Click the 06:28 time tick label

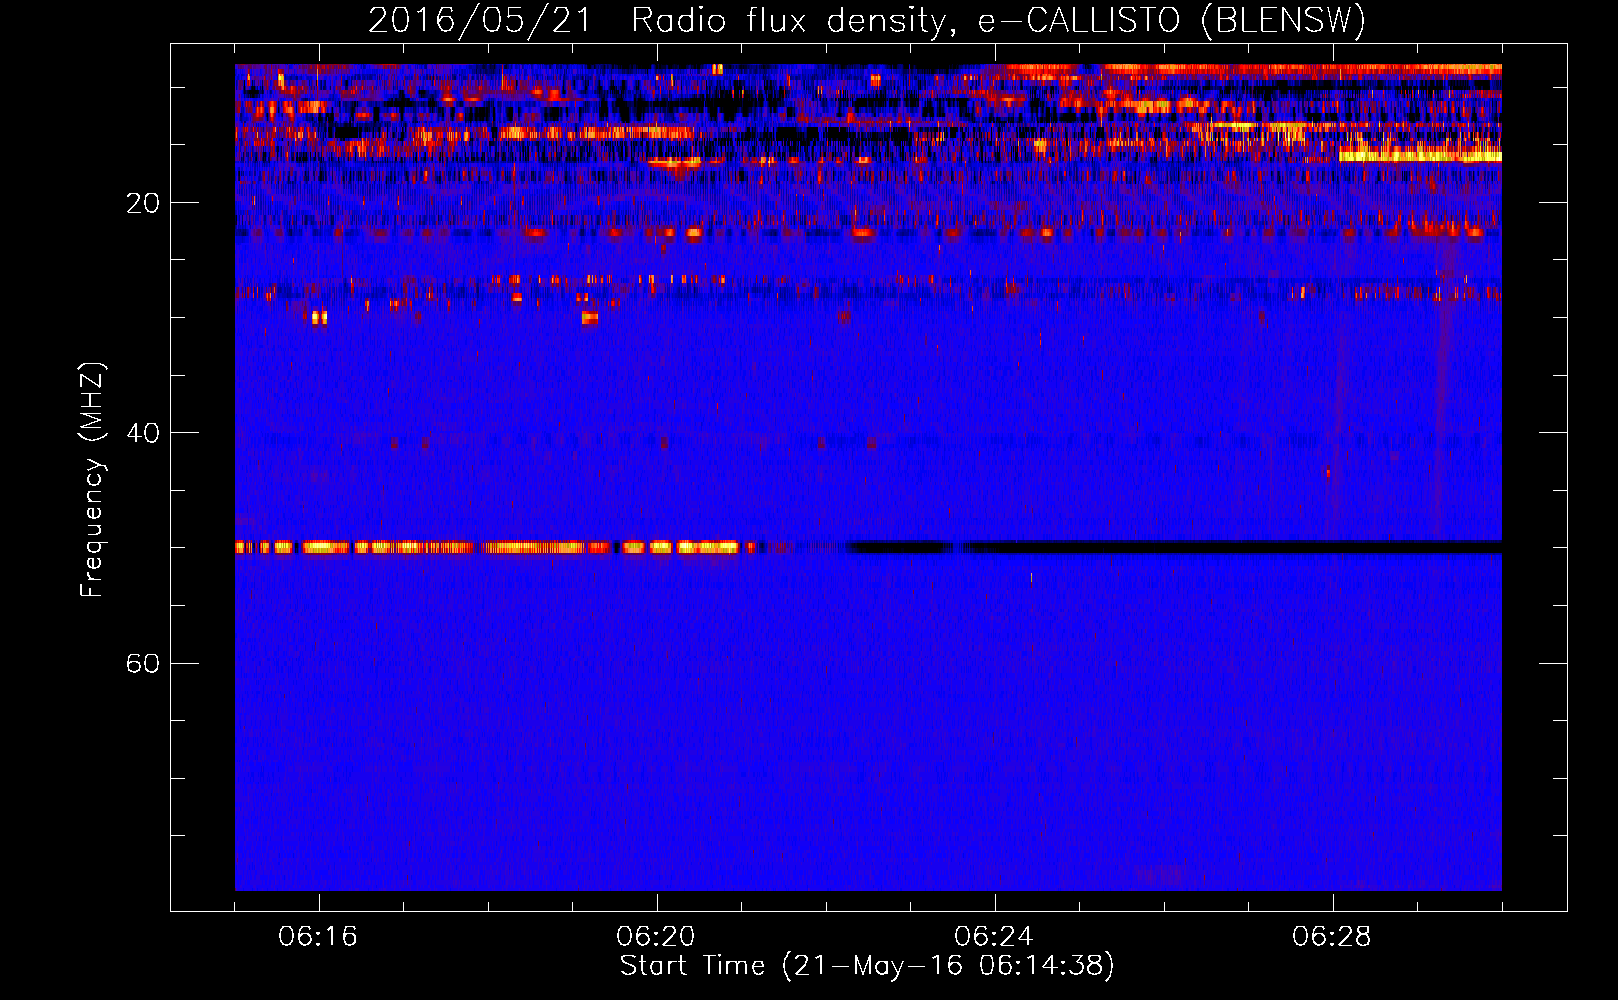click(1332, 937)
